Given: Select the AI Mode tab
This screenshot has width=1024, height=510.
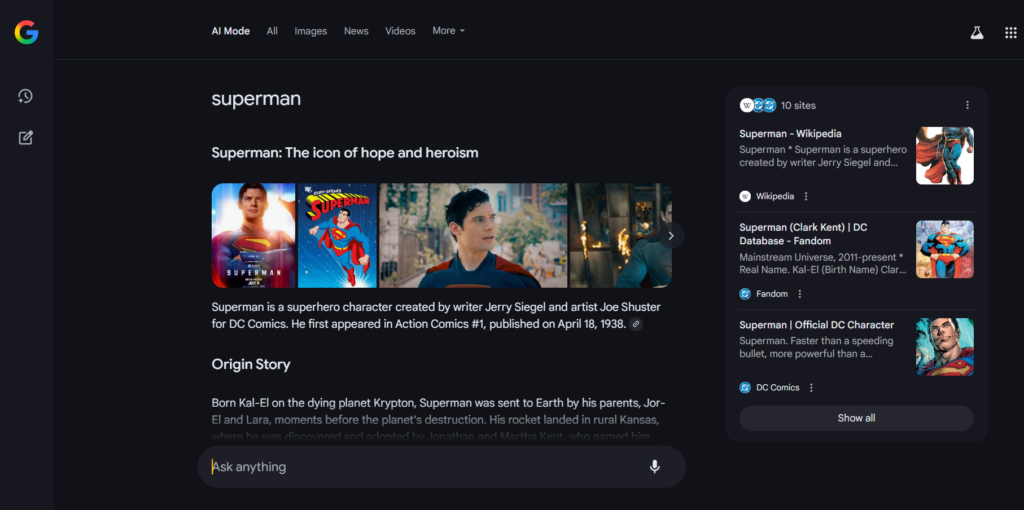Looking at the screenshot, I should pyautogui.click(x=231, y=31).
